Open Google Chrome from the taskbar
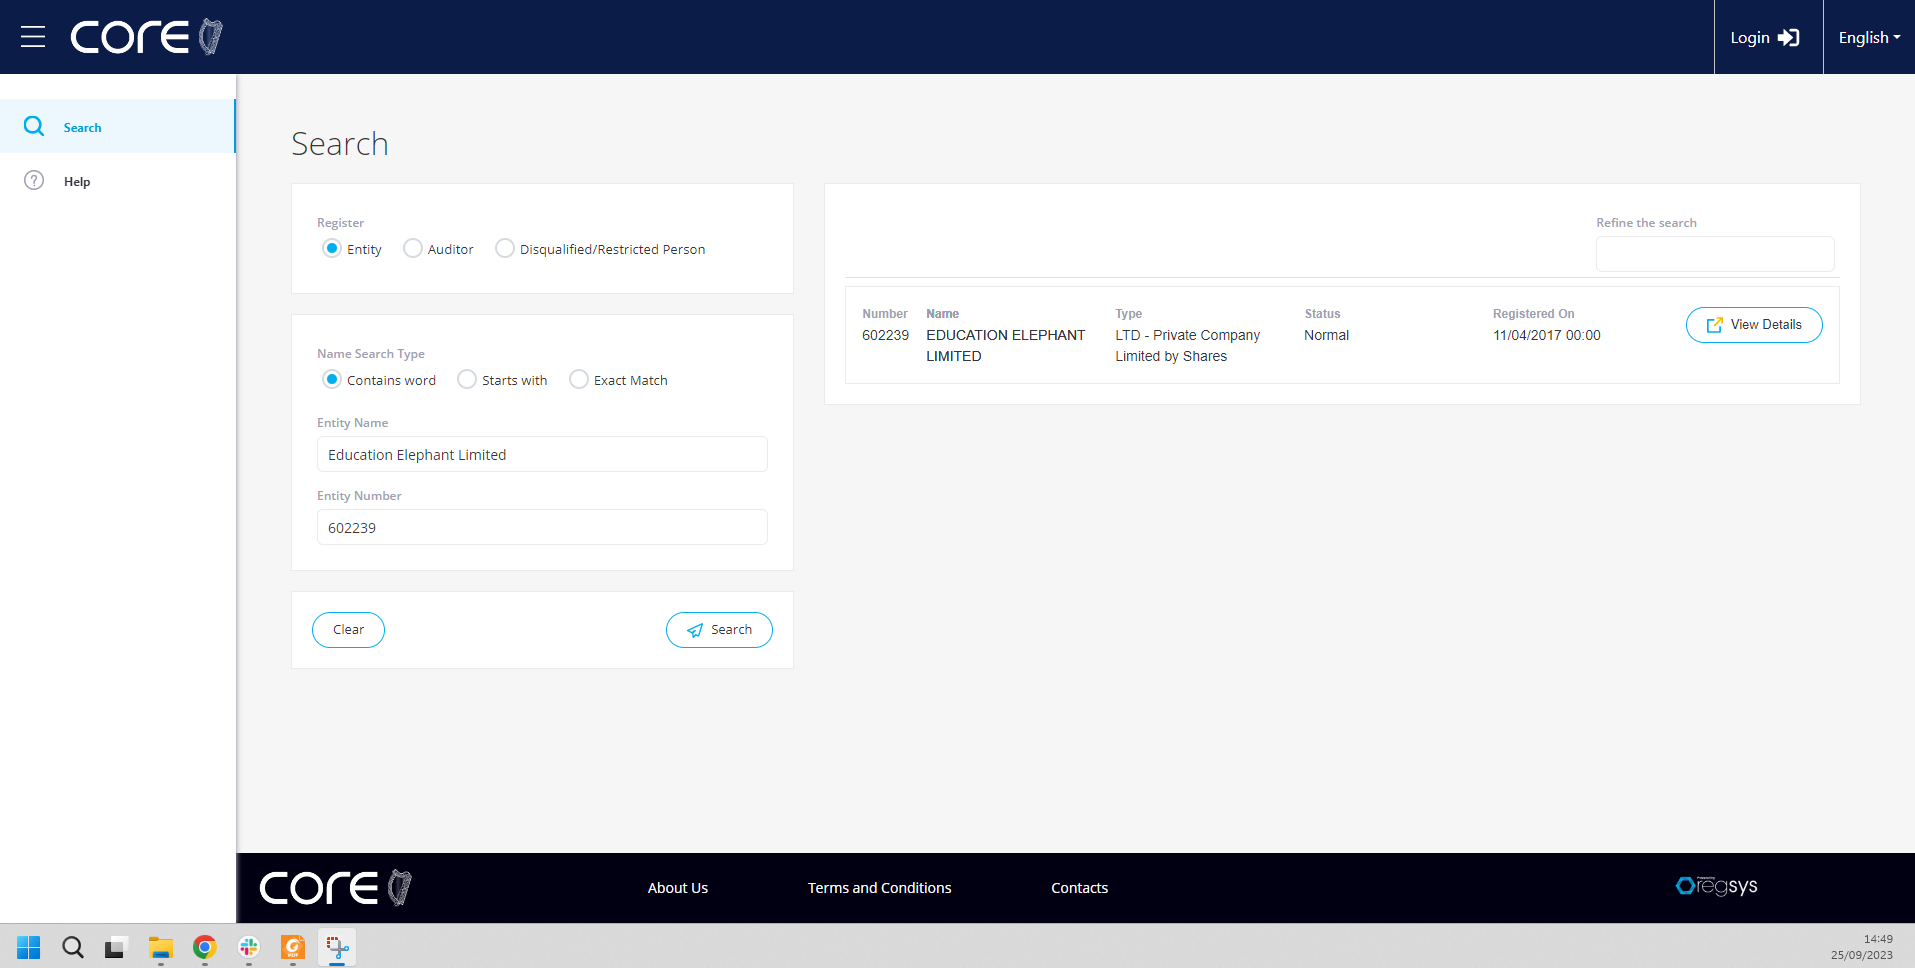Screen dimensions: 1915x968 coord(205,947)
